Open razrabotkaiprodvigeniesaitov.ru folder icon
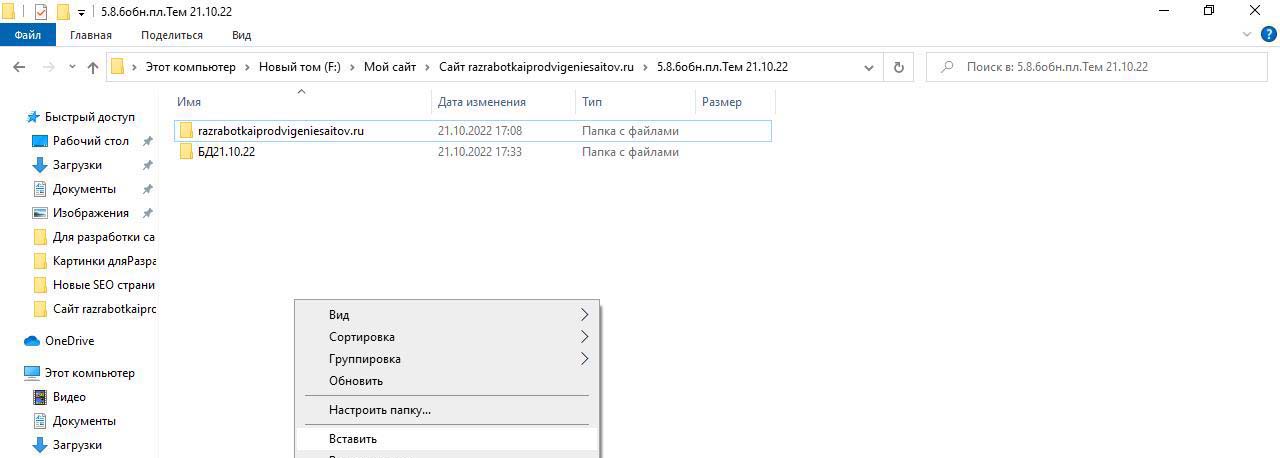The image size is (1280, 458). pos(186,131)
